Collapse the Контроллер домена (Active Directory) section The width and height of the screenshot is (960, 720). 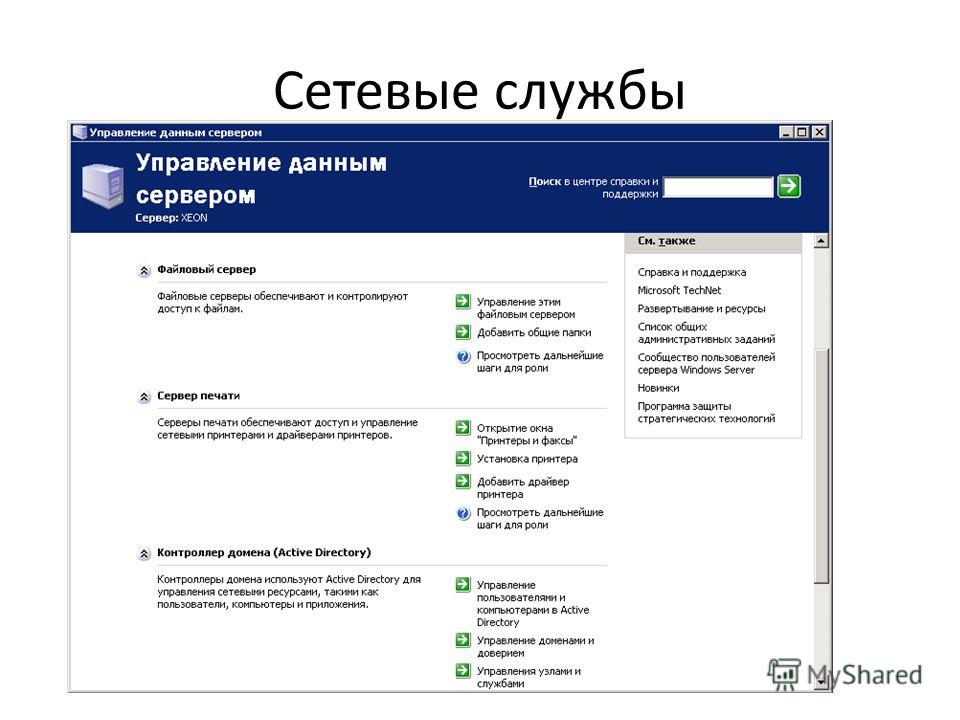144,554
